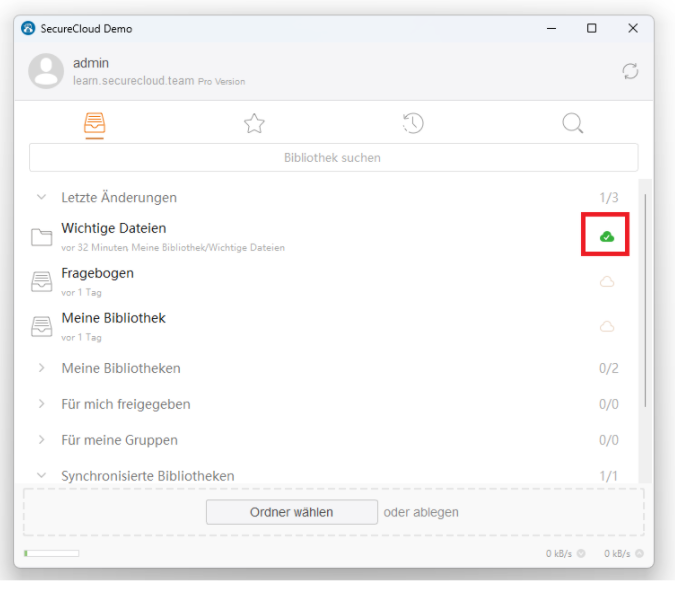
Task: Click the learn.securecloud.team server address
Action: pos(133,81)
